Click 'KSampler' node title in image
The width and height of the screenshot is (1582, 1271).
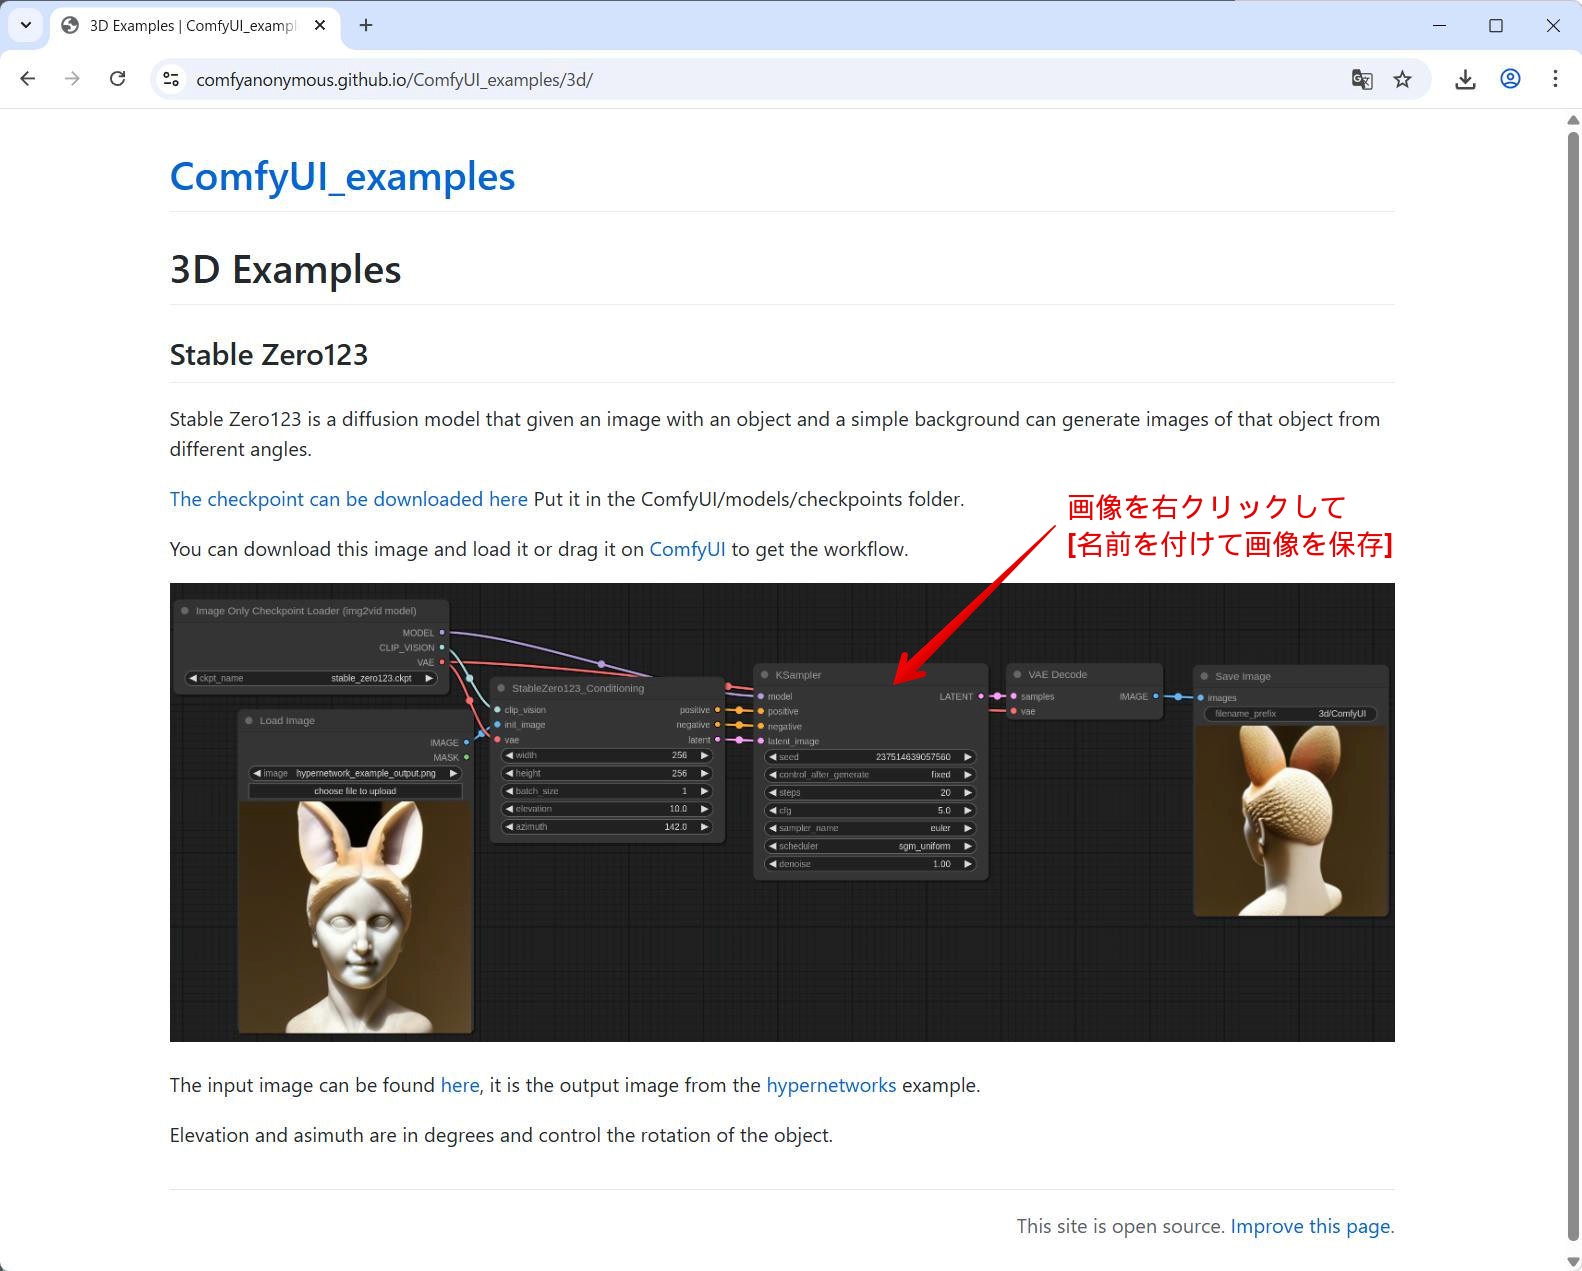tap(798, 675)
